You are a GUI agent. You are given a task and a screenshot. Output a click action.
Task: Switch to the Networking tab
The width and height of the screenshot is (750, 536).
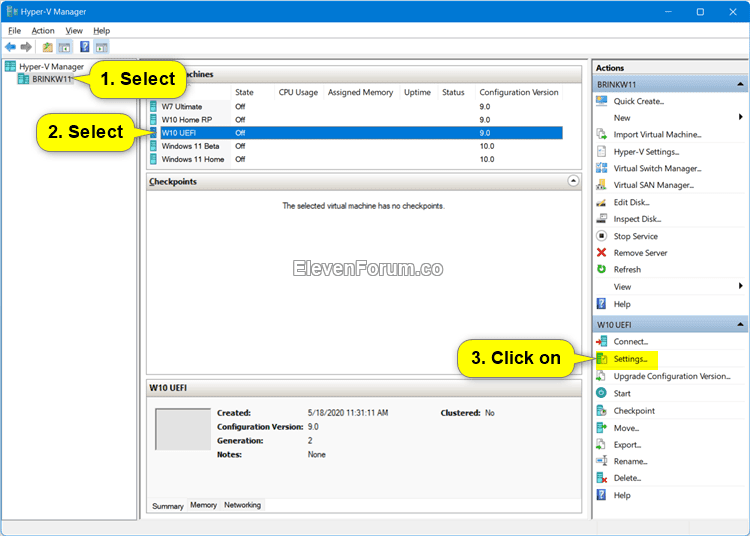[243, 505]
